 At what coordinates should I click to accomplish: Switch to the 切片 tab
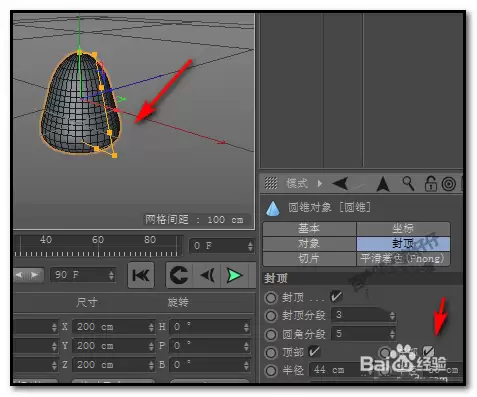[309, 258]
